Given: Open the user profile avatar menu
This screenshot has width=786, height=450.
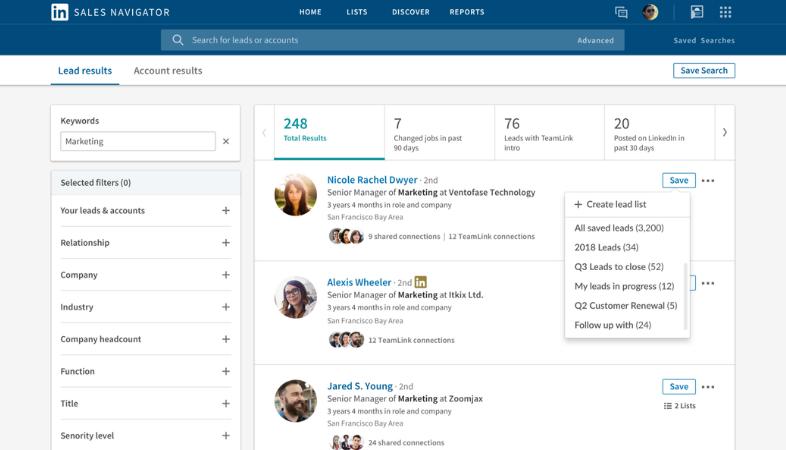Looking at the screenshot, I should coord(650,12).
